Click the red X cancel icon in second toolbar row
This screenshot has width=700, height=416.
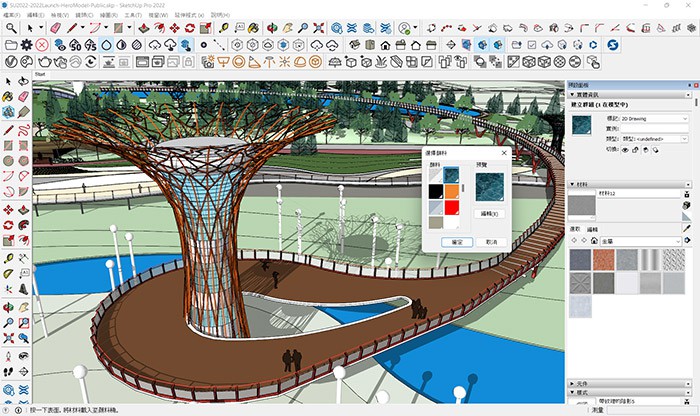tap(43, 45)
